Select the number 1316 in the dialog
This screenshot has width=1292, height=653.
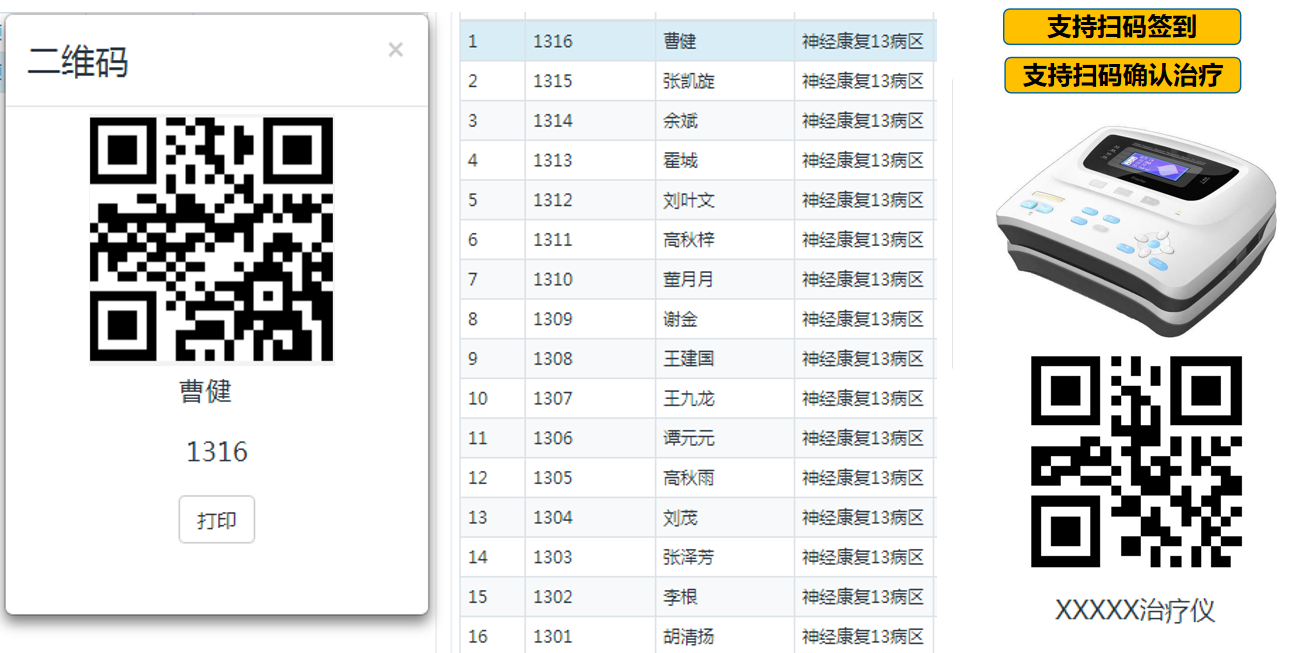217,452
